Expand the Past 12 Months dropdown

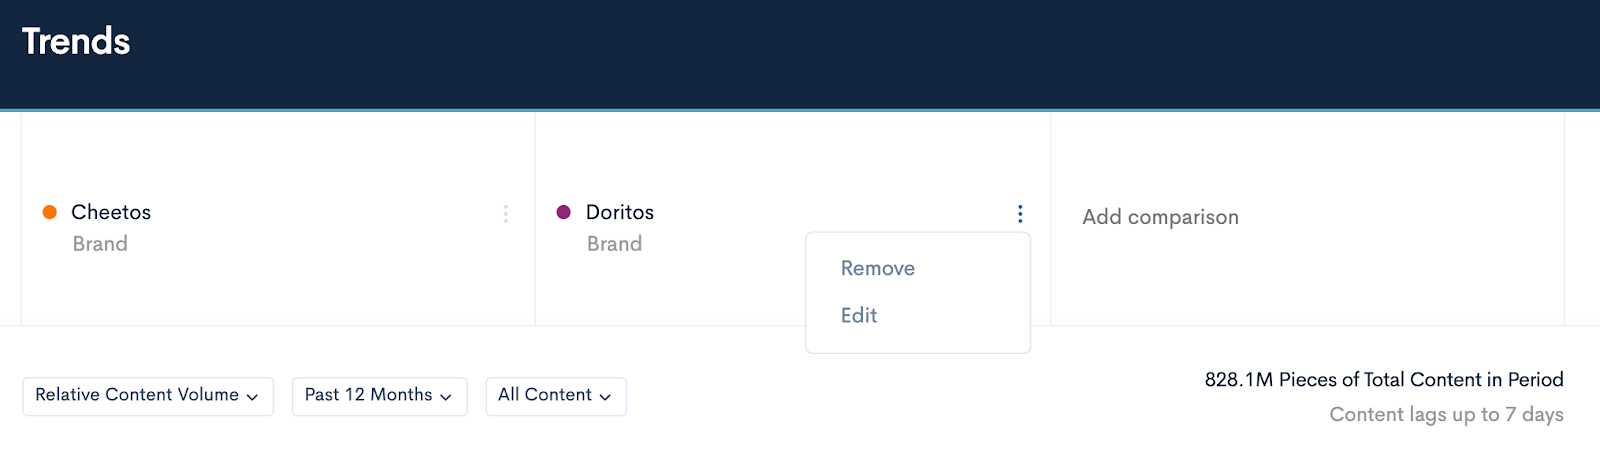(380, 396)
